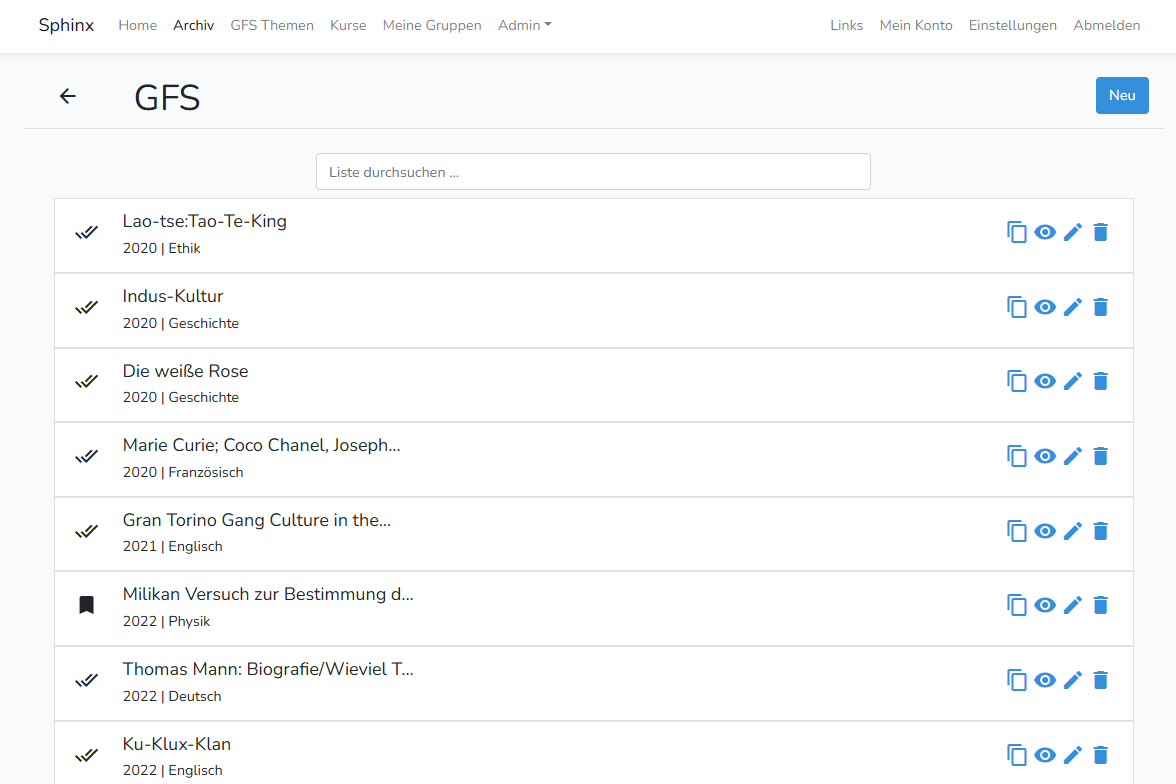Click the bookmark icon on Milikan Versuch

click(87, 605)
